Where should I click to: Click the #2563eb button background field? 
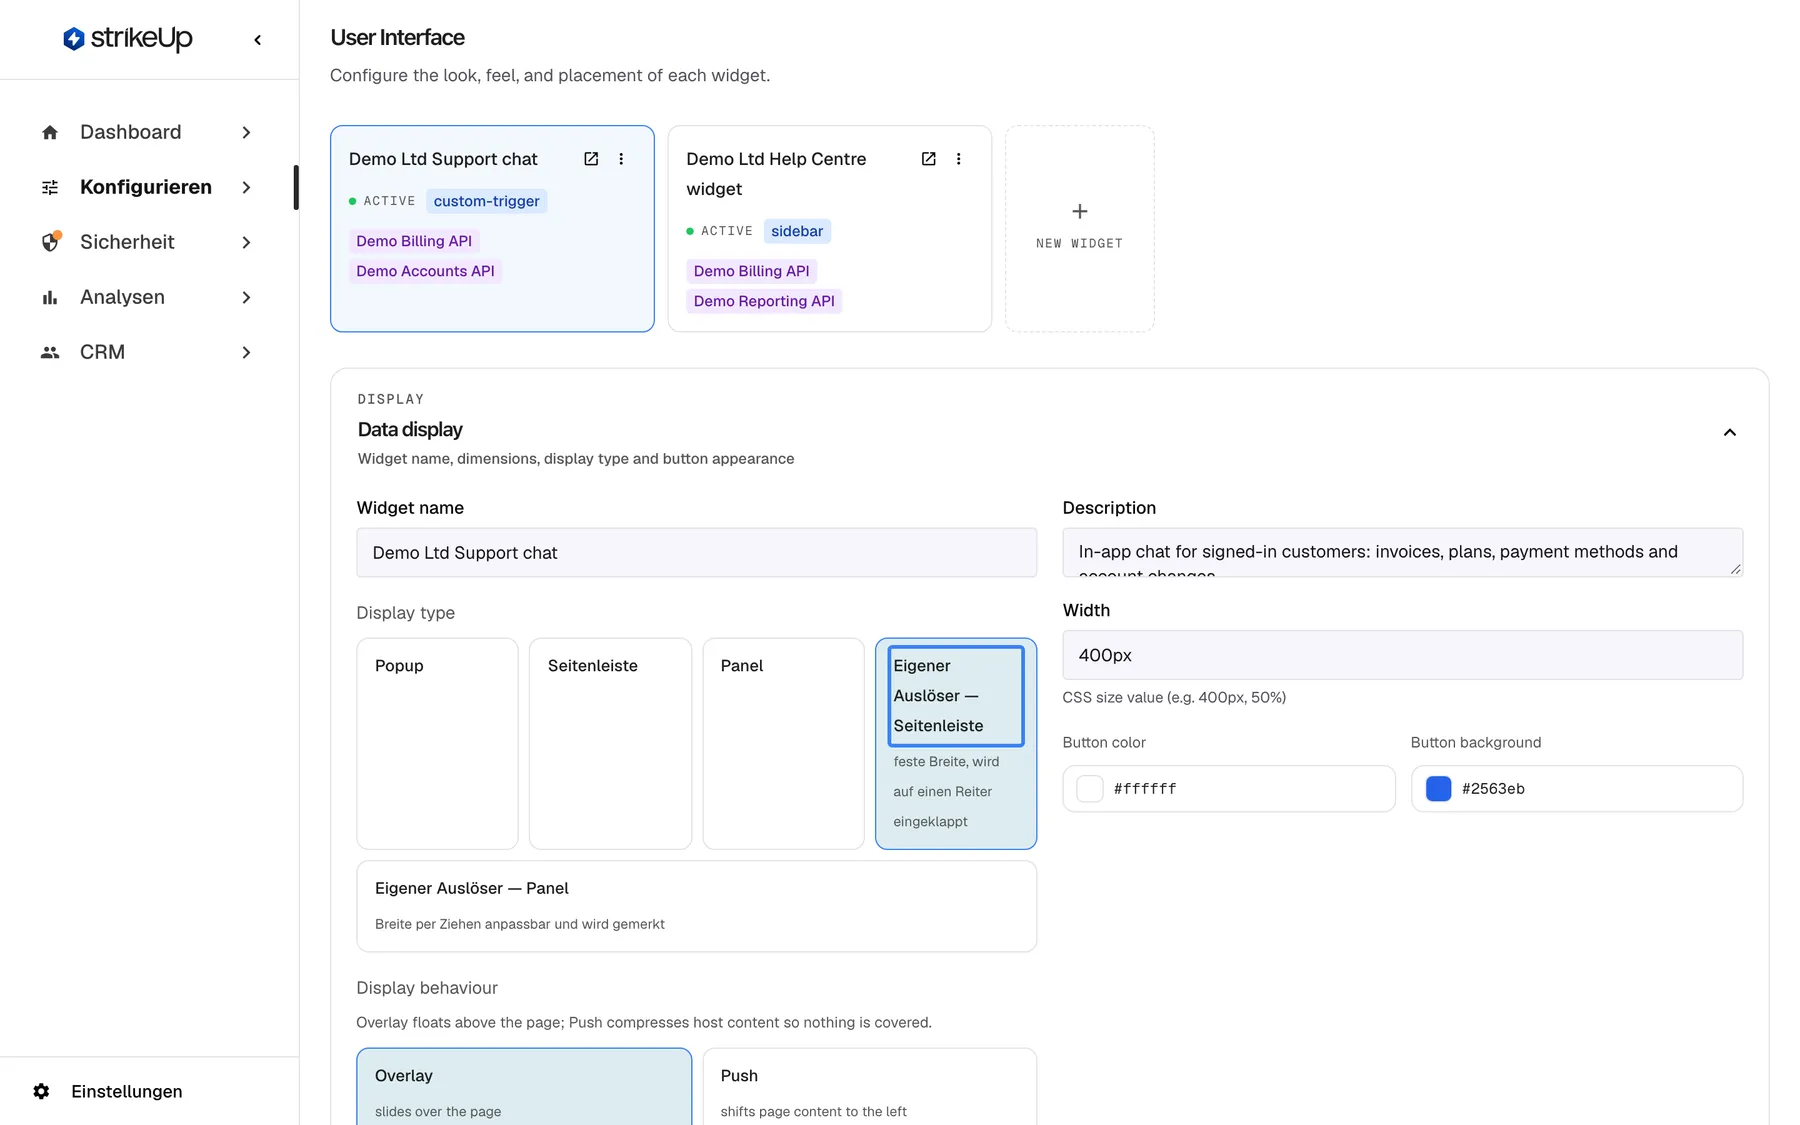[1577, 788]
